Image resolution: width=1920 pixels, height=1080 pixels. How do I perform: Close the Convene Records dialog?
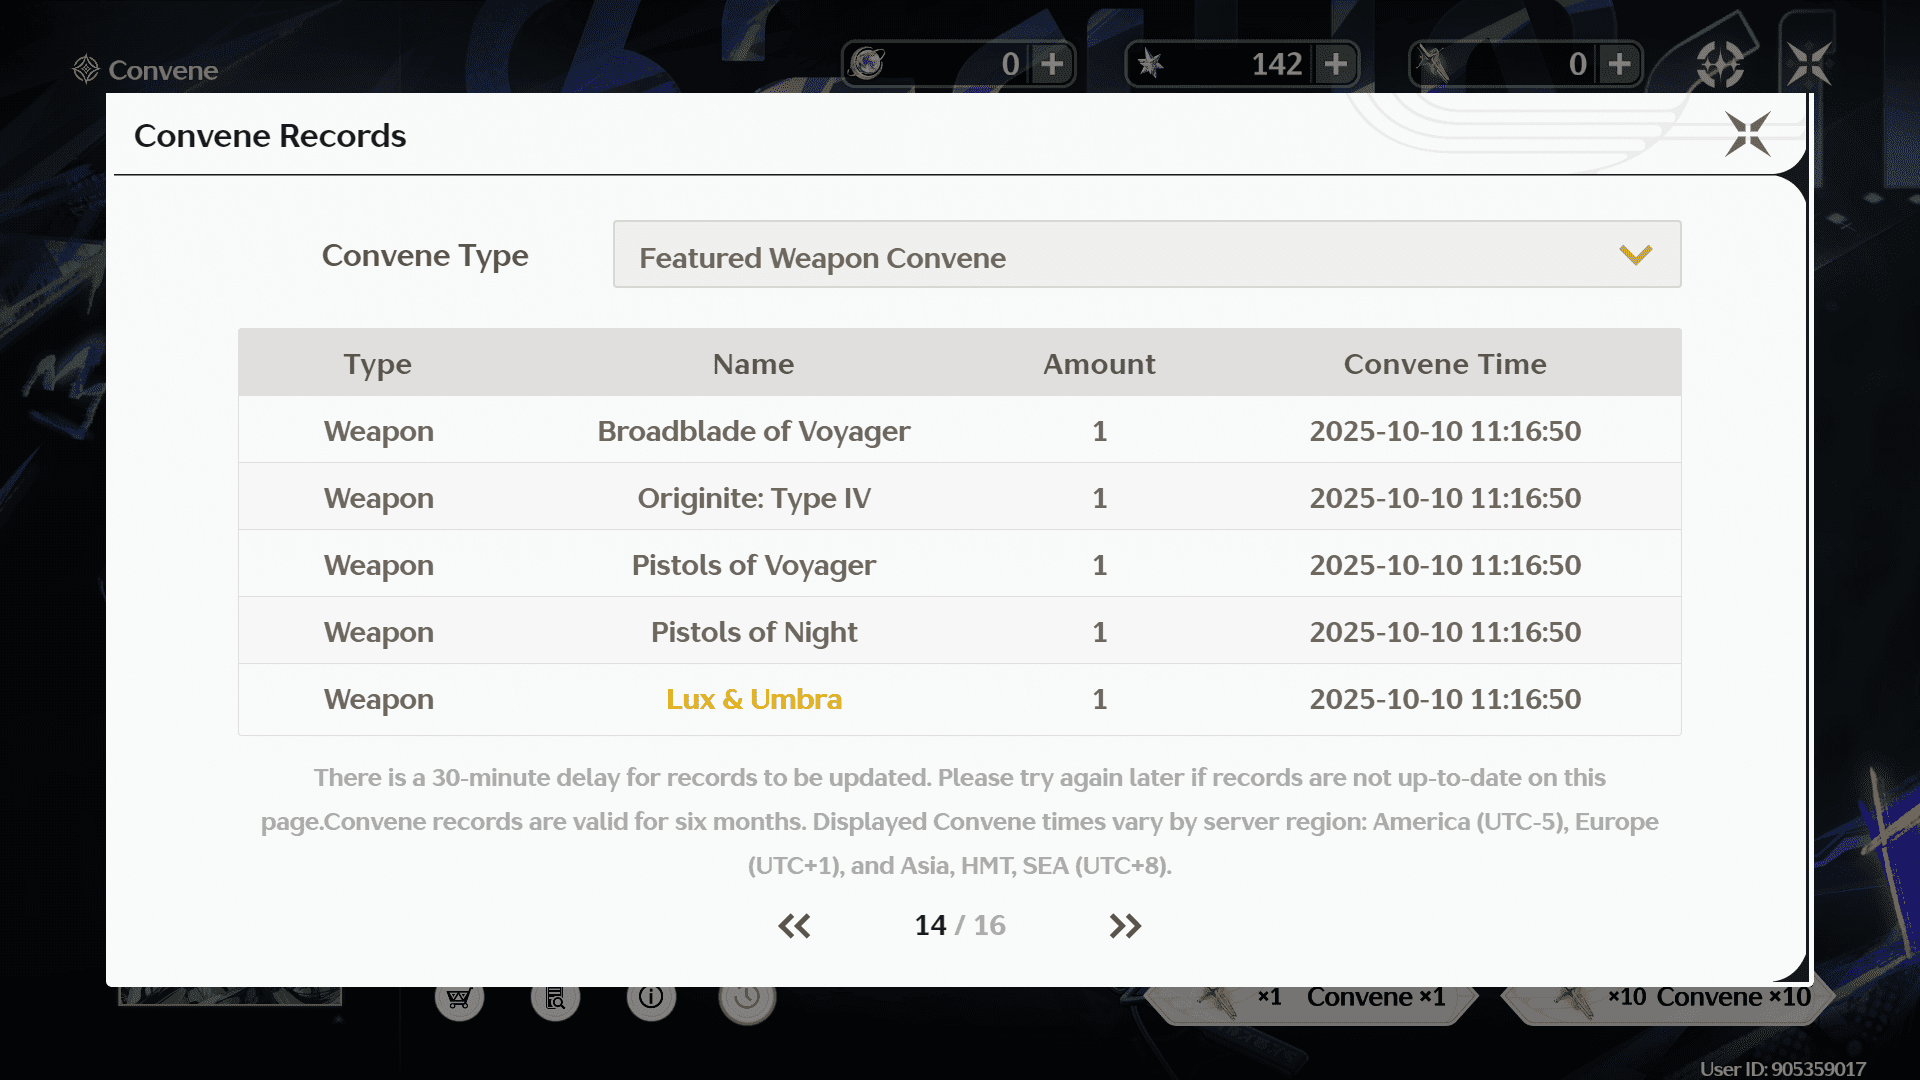pos(1747,134)
